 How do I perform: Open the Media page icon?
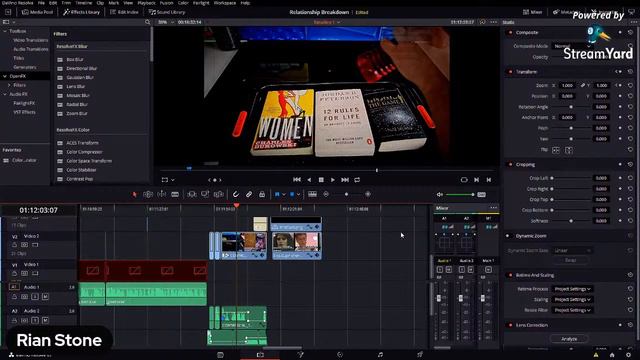(x=220, y=355)
